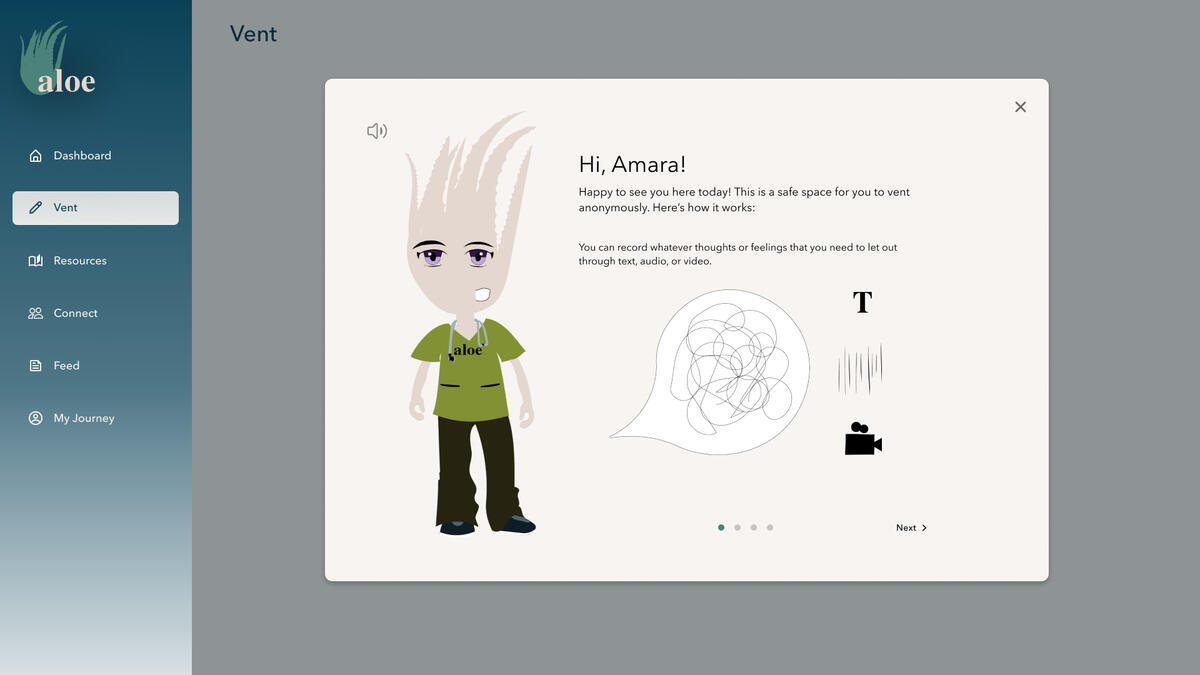Click the My Journey profile icon

[36, 418]
